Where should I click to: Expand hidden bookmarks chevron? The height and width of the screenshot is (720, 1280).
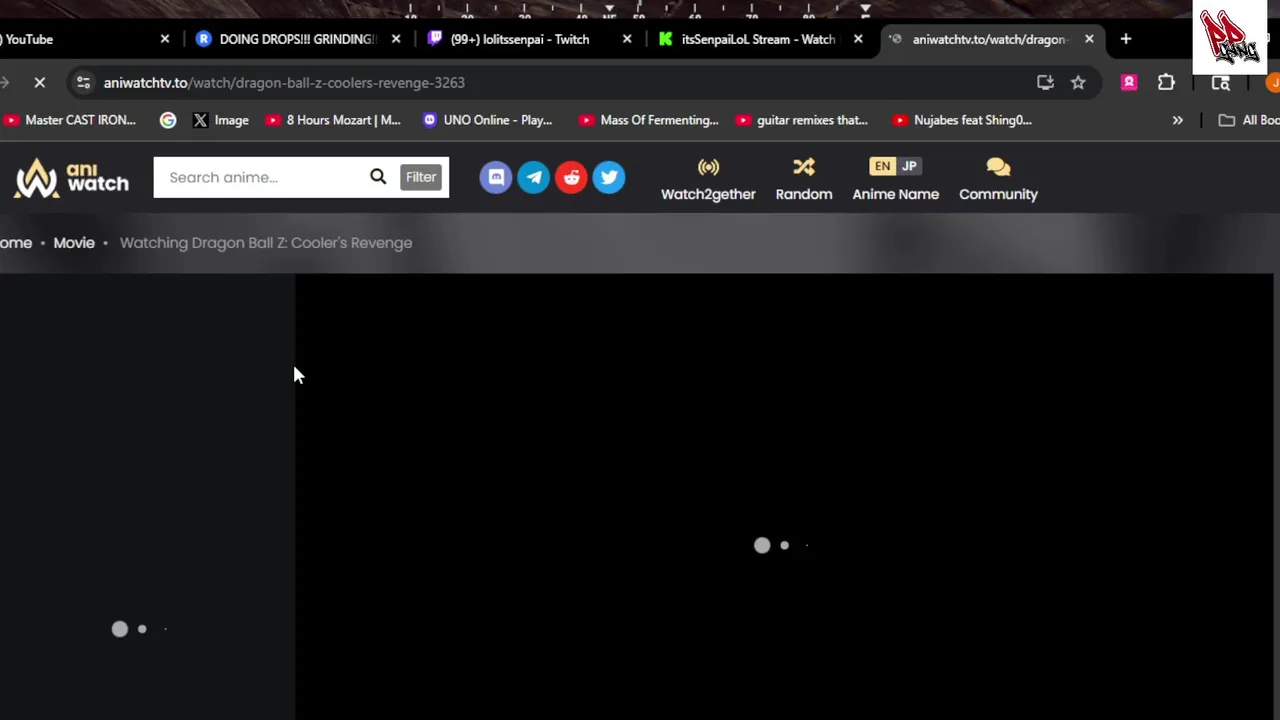tap(1177, 120)
